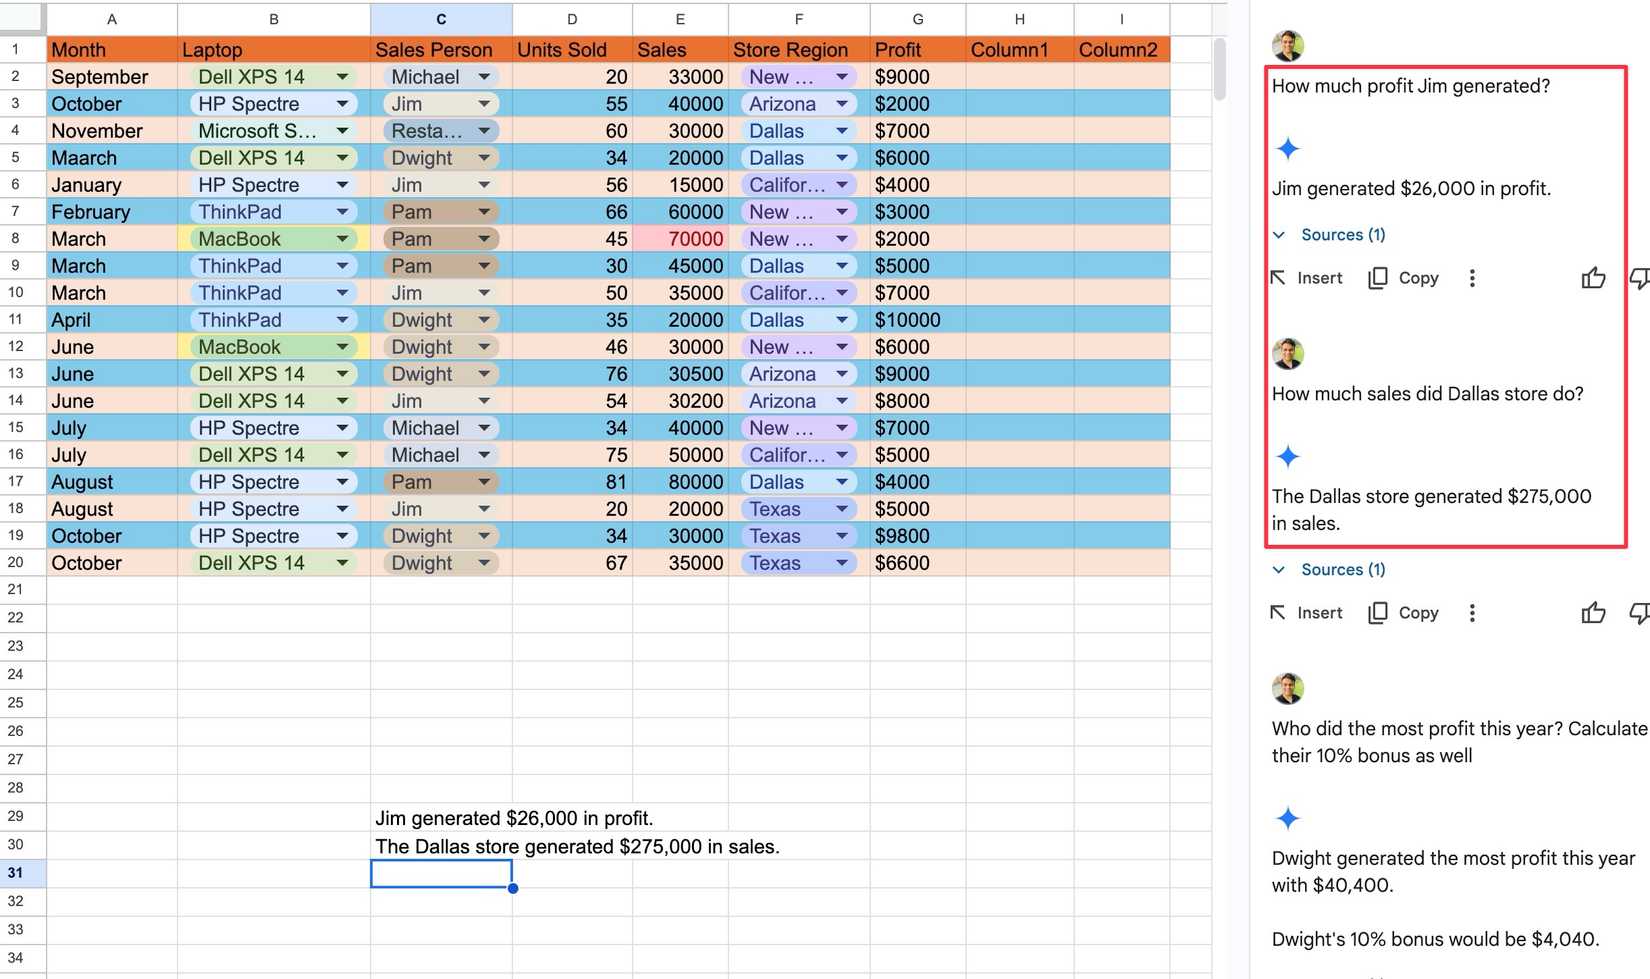Viewport: 1650px width, 979px height.
Task: Click the Insert arrow icon on the first response
Action: point(1277,278)
